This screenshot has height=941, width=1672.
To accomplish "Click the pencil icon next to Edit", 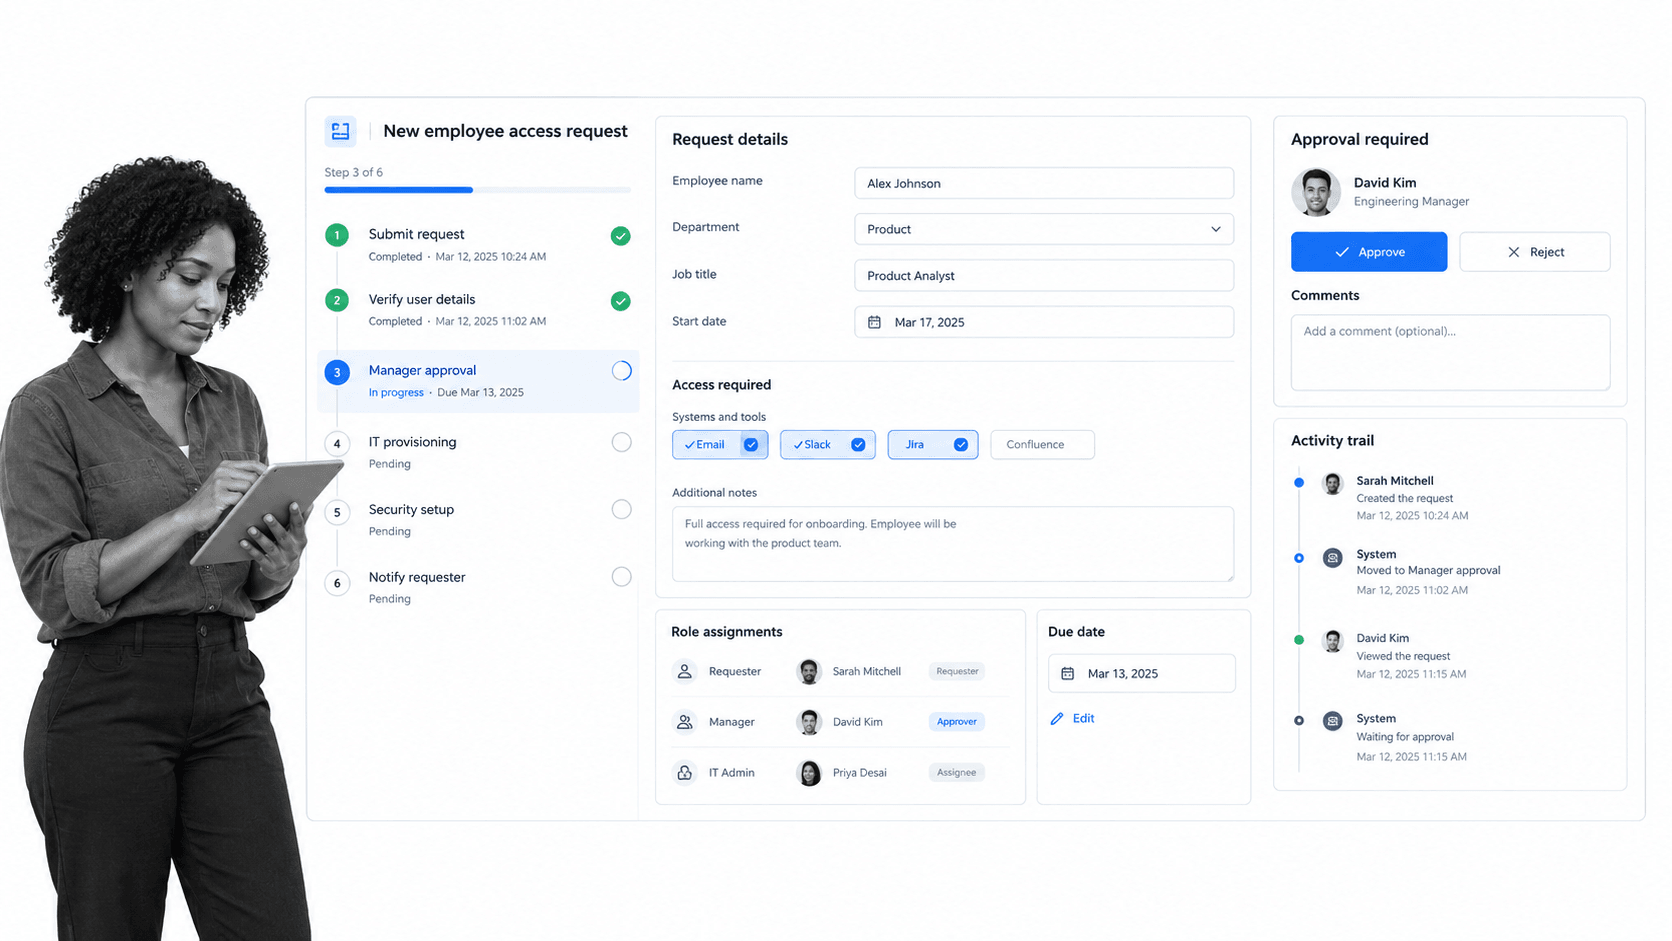I will pos(1057,719).
